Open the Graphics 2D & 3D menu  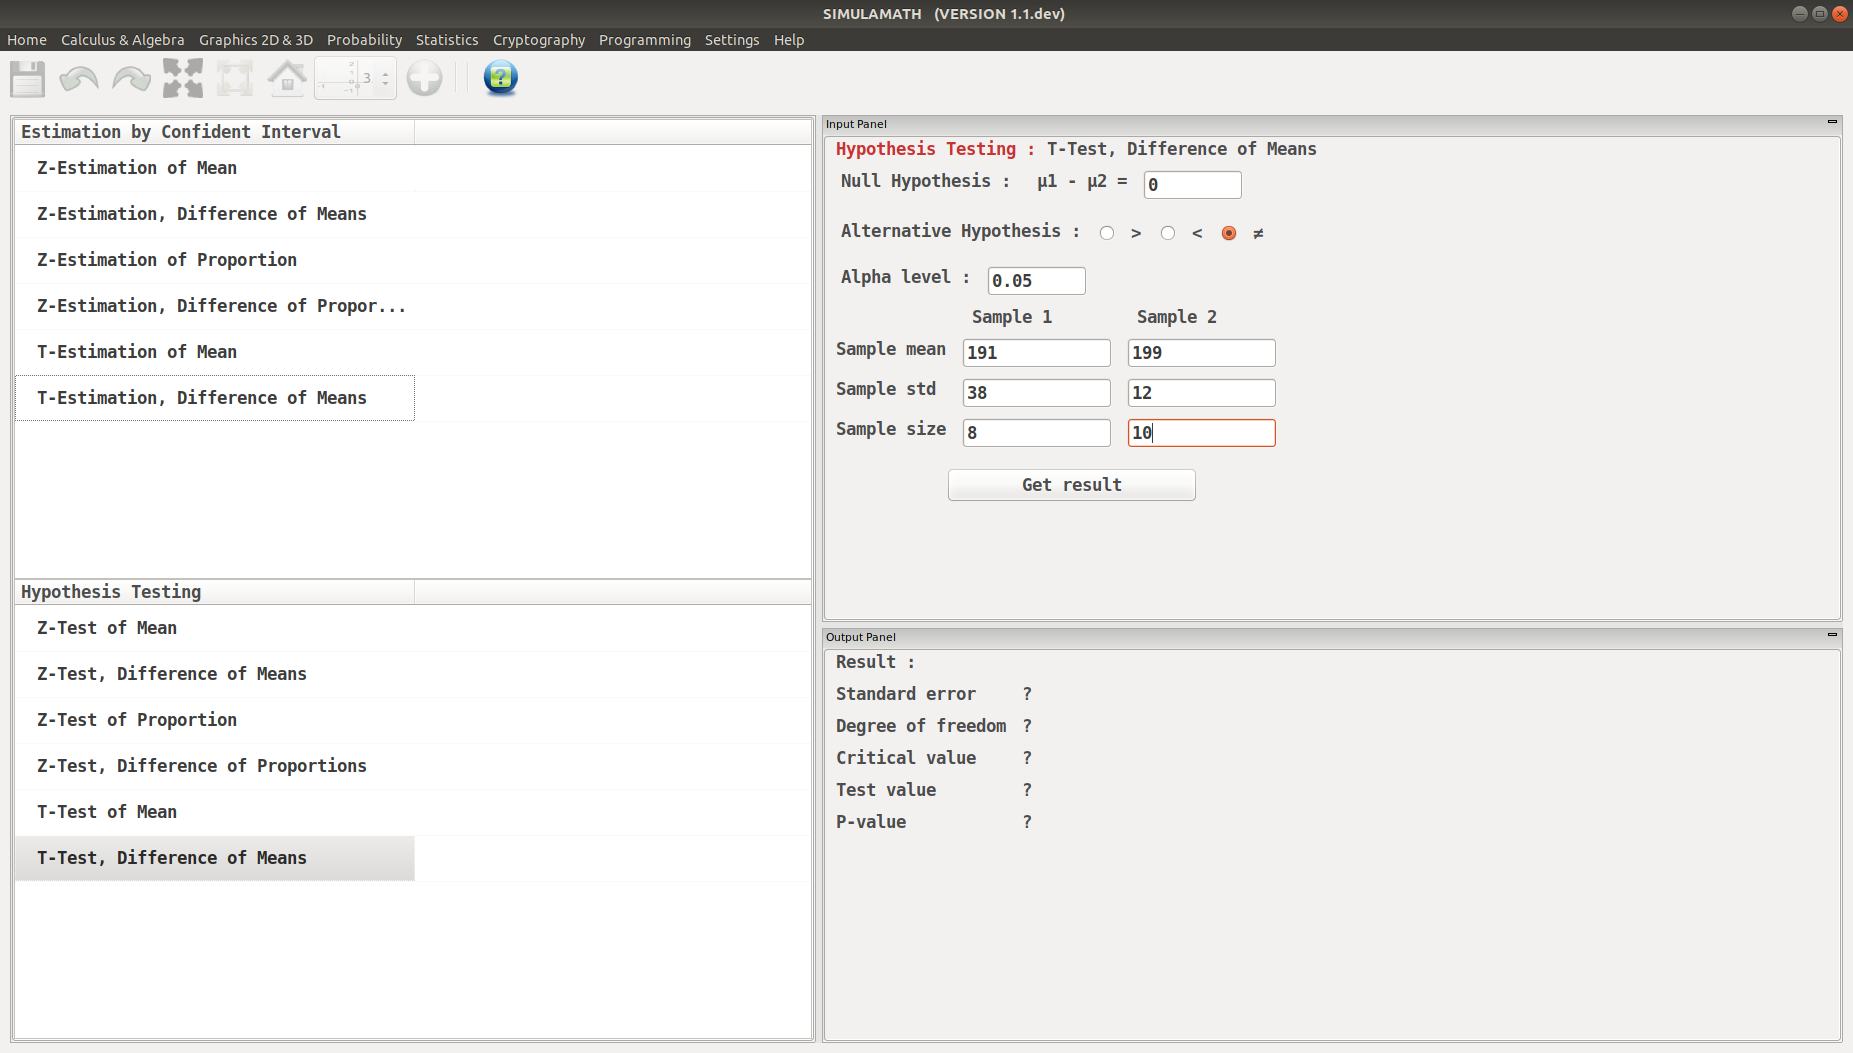tap(256, 40)
